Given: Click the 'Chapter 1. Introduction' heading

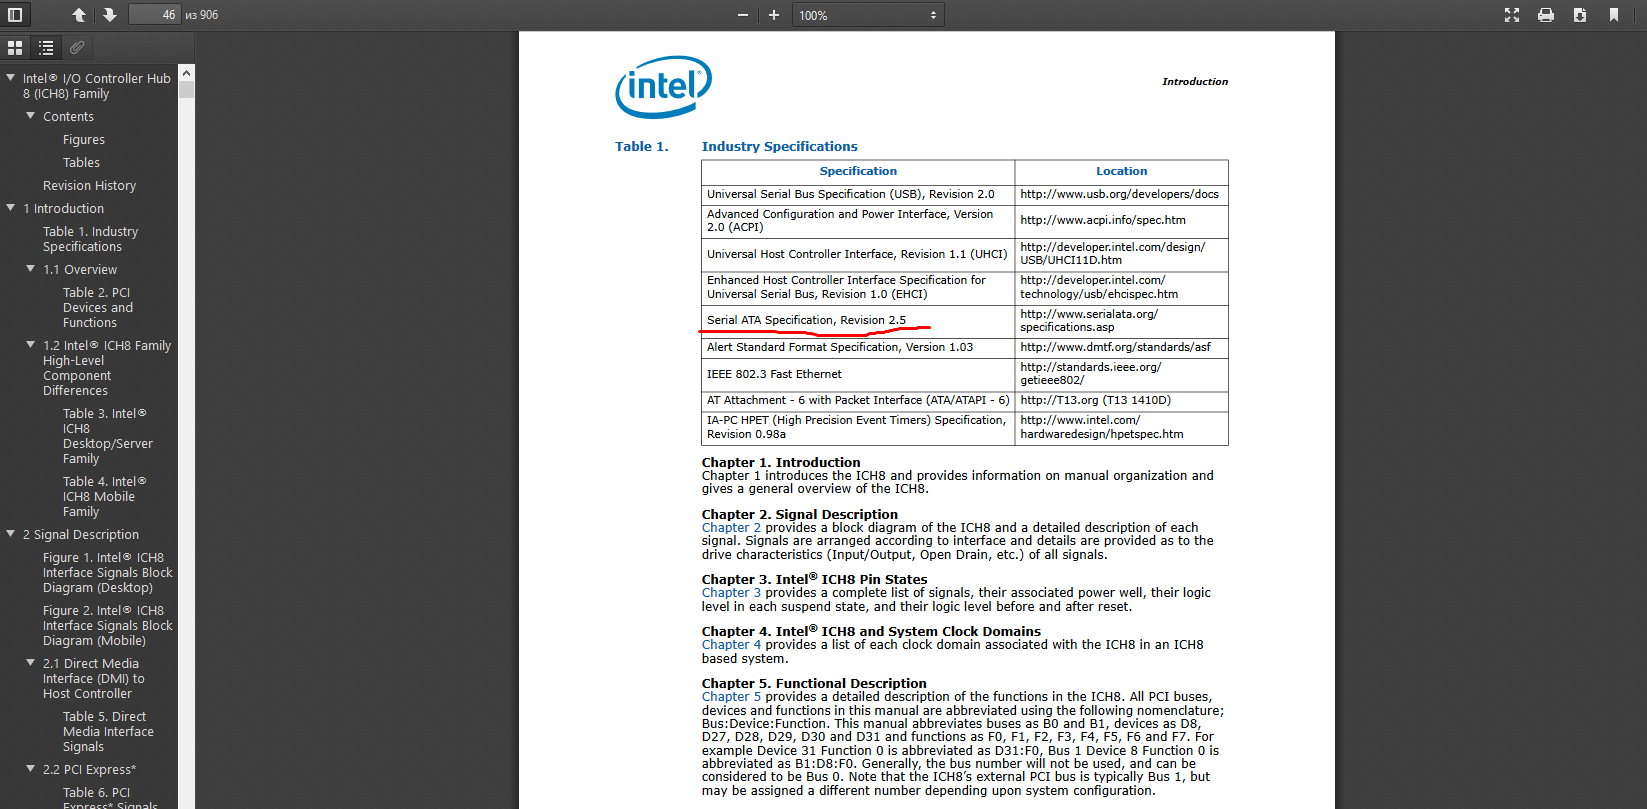Looking at the screenshot, I should (x=781, y=463).
